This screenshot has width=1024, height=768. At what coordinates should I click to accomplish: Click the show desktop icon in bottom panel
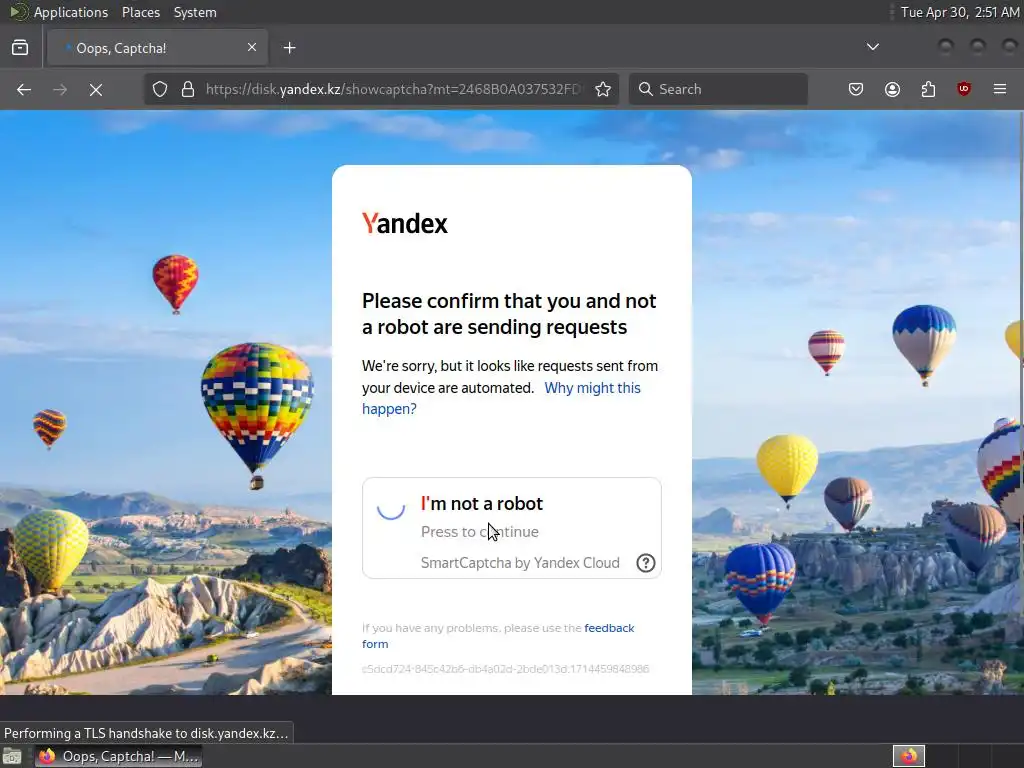pyautogui.click(x=12, y=756)
